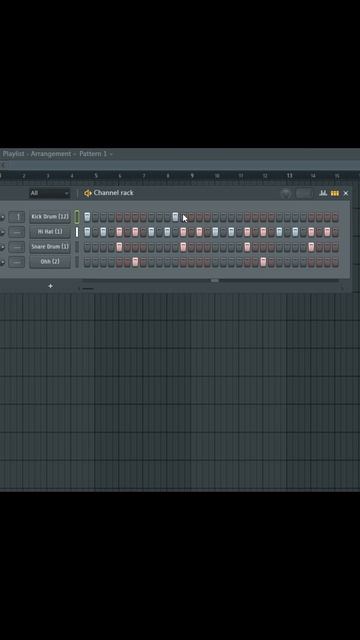Select the Hi Hat (1) channel button

[50, 232]
